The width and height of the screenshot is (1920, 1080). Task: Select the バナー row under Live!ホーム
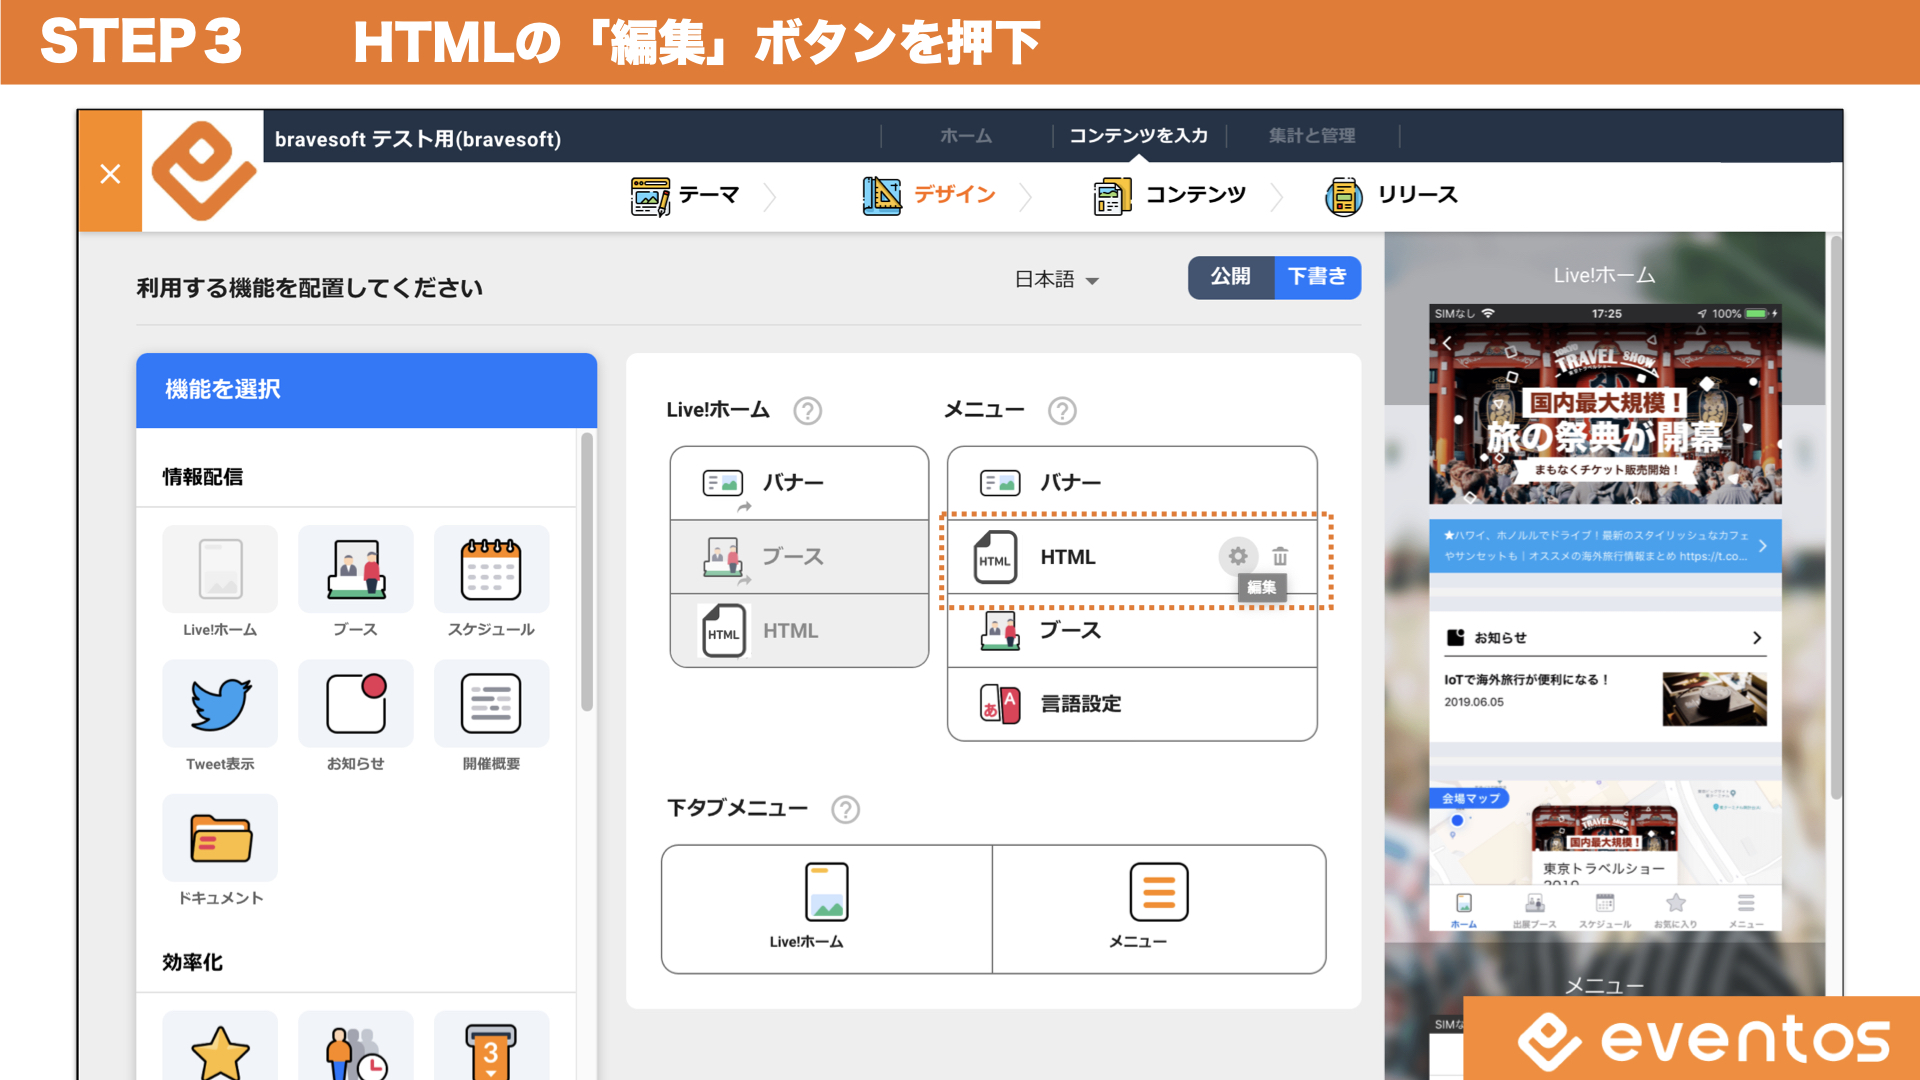click(799, 483)
